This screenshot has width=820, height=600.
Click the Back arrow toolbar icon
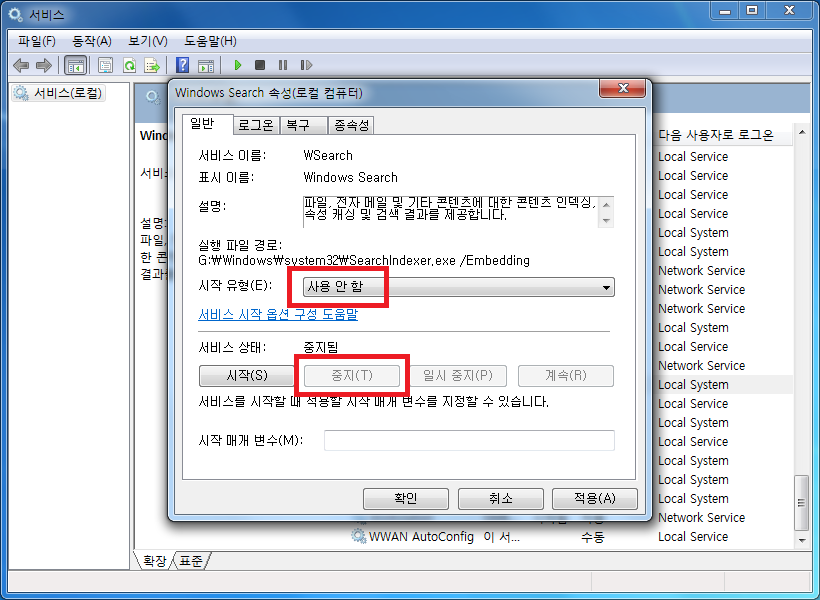click(x=21, y=65)
